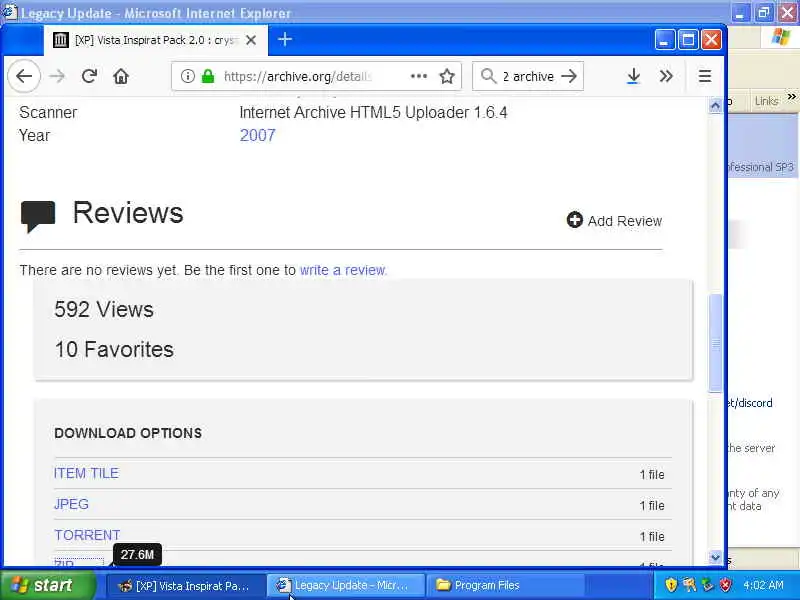Click the Windows Start button
Screen dimensions: 800x600
tap(47, 585)
